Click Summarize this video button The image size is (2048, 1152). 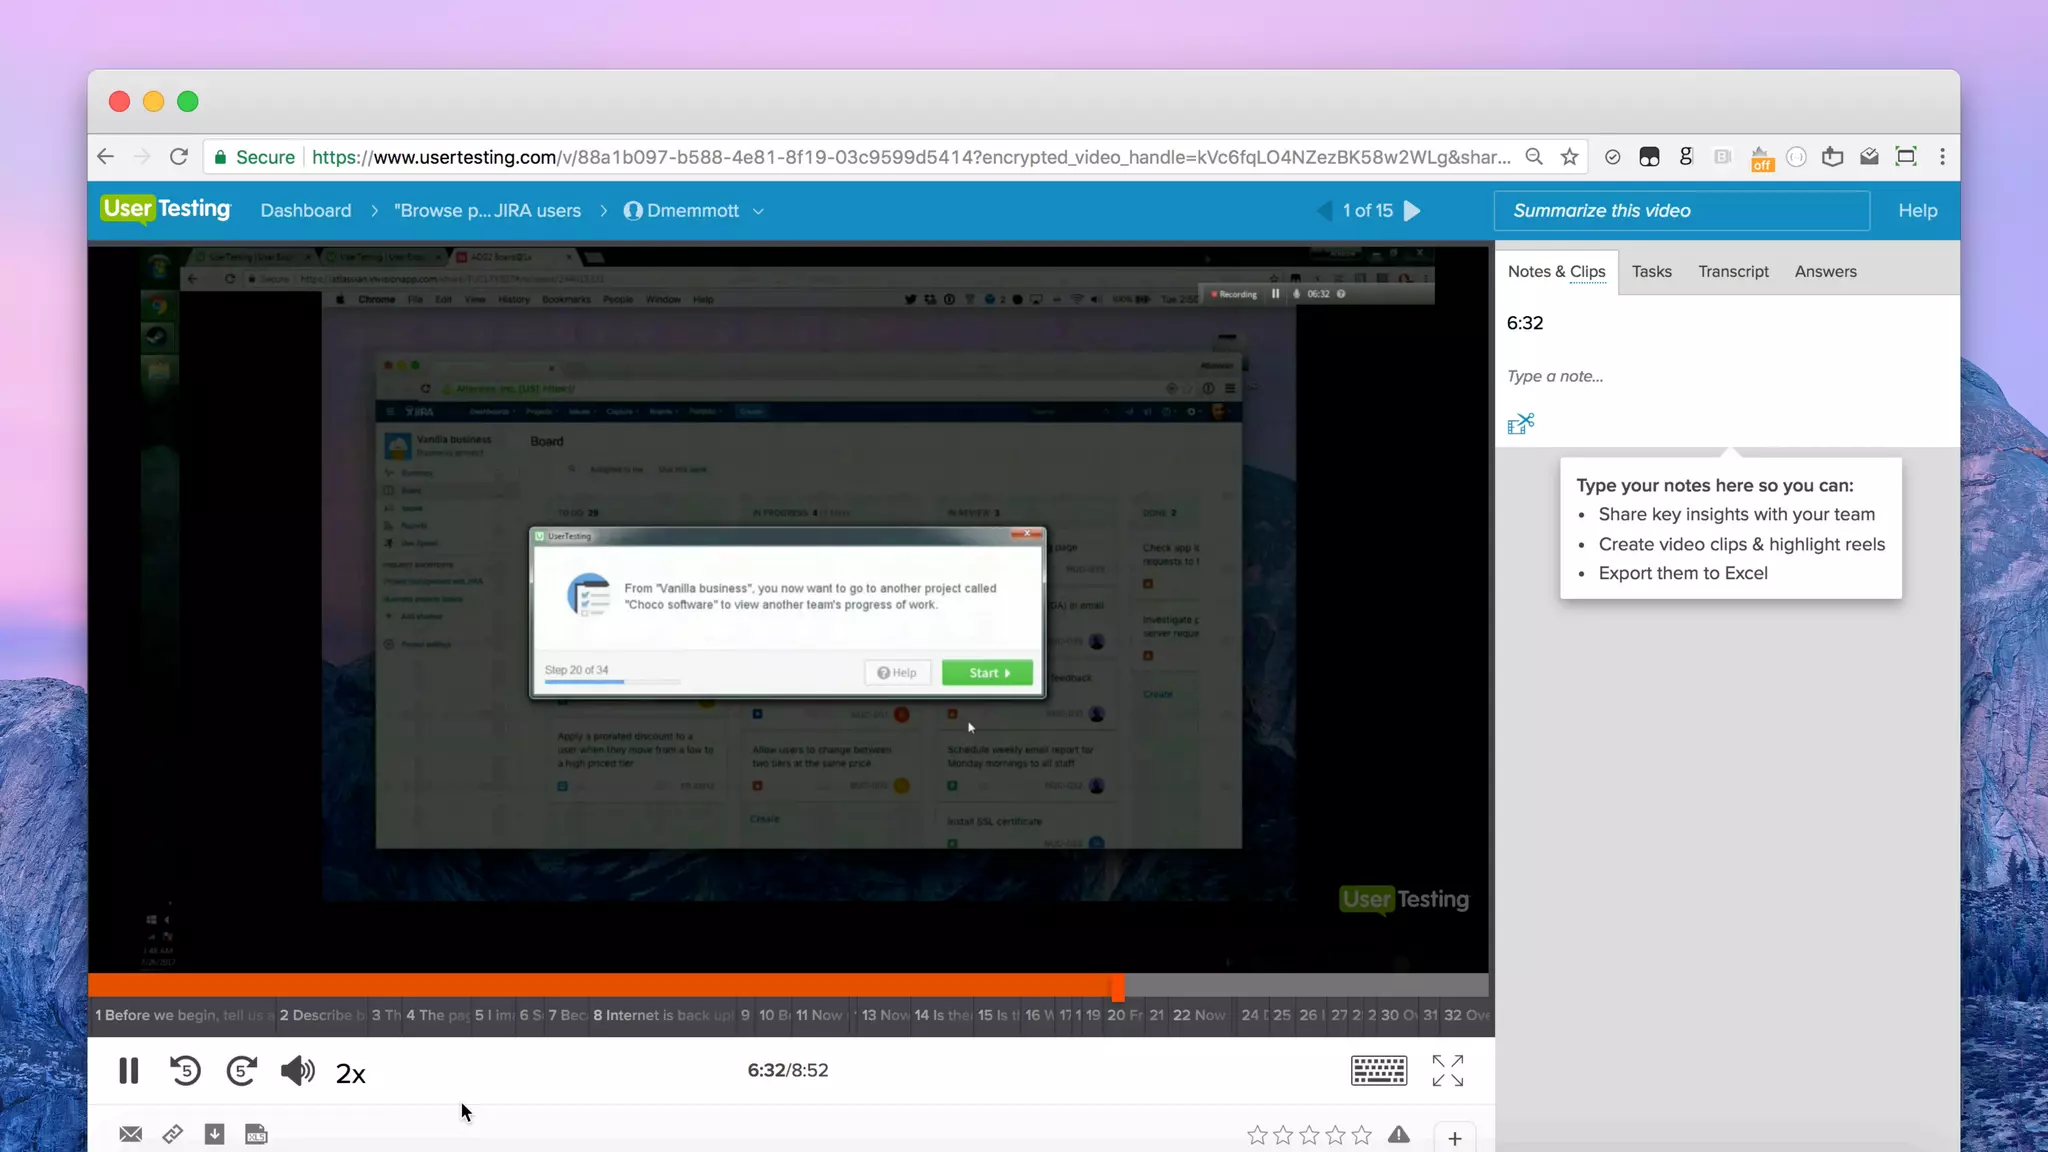1681,211
